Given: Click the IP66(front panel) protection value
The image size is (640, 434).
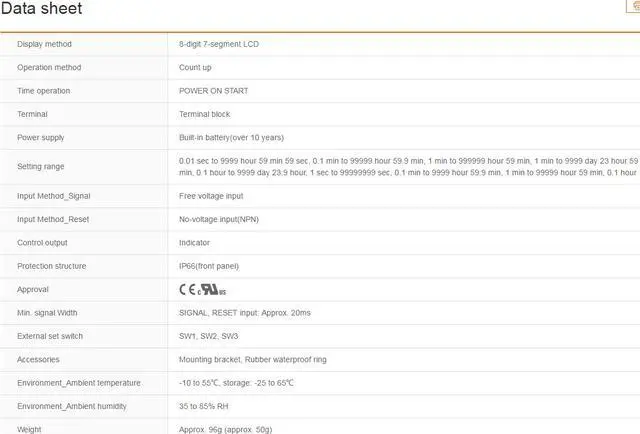Looking at the screenshot, I should click(x=209, y=266).
